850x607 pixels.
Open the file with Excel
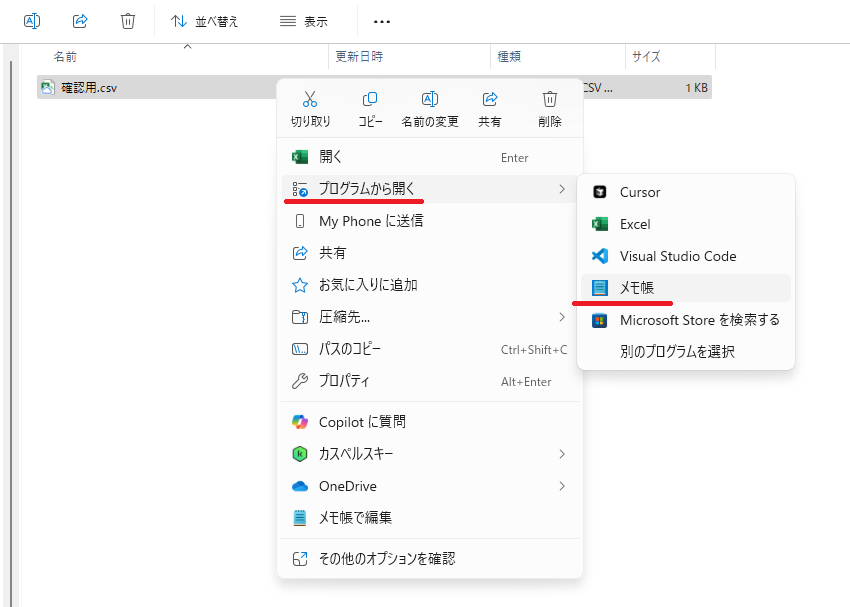650,224
